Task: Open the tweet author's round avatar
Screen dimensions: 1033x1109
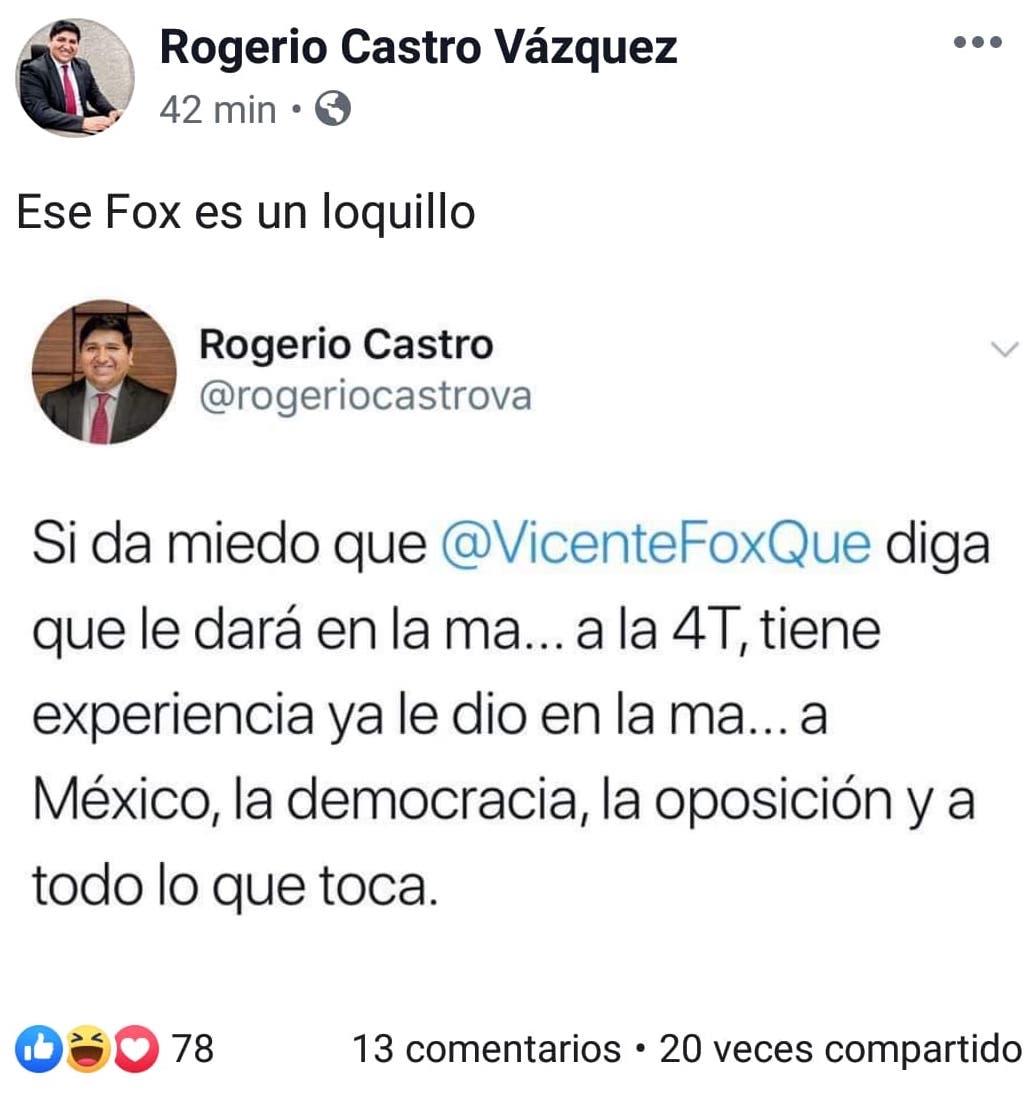Action: tap(104, 372)
